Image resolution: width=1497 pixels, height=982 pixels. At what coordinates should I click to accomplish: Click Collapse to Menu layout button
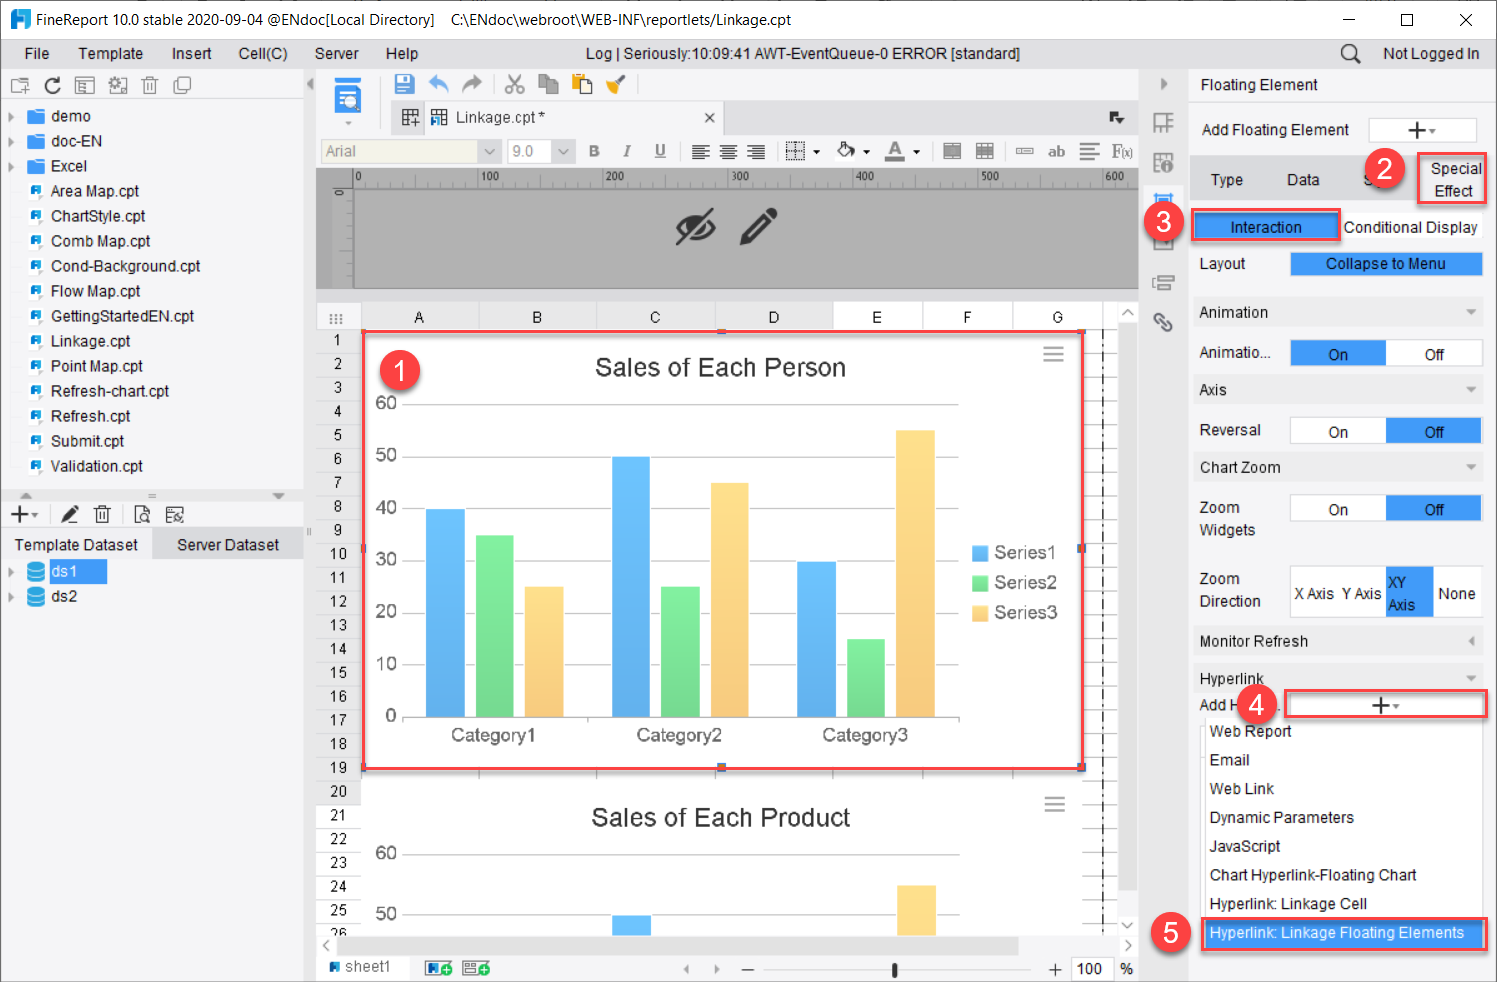(1386, 264)
